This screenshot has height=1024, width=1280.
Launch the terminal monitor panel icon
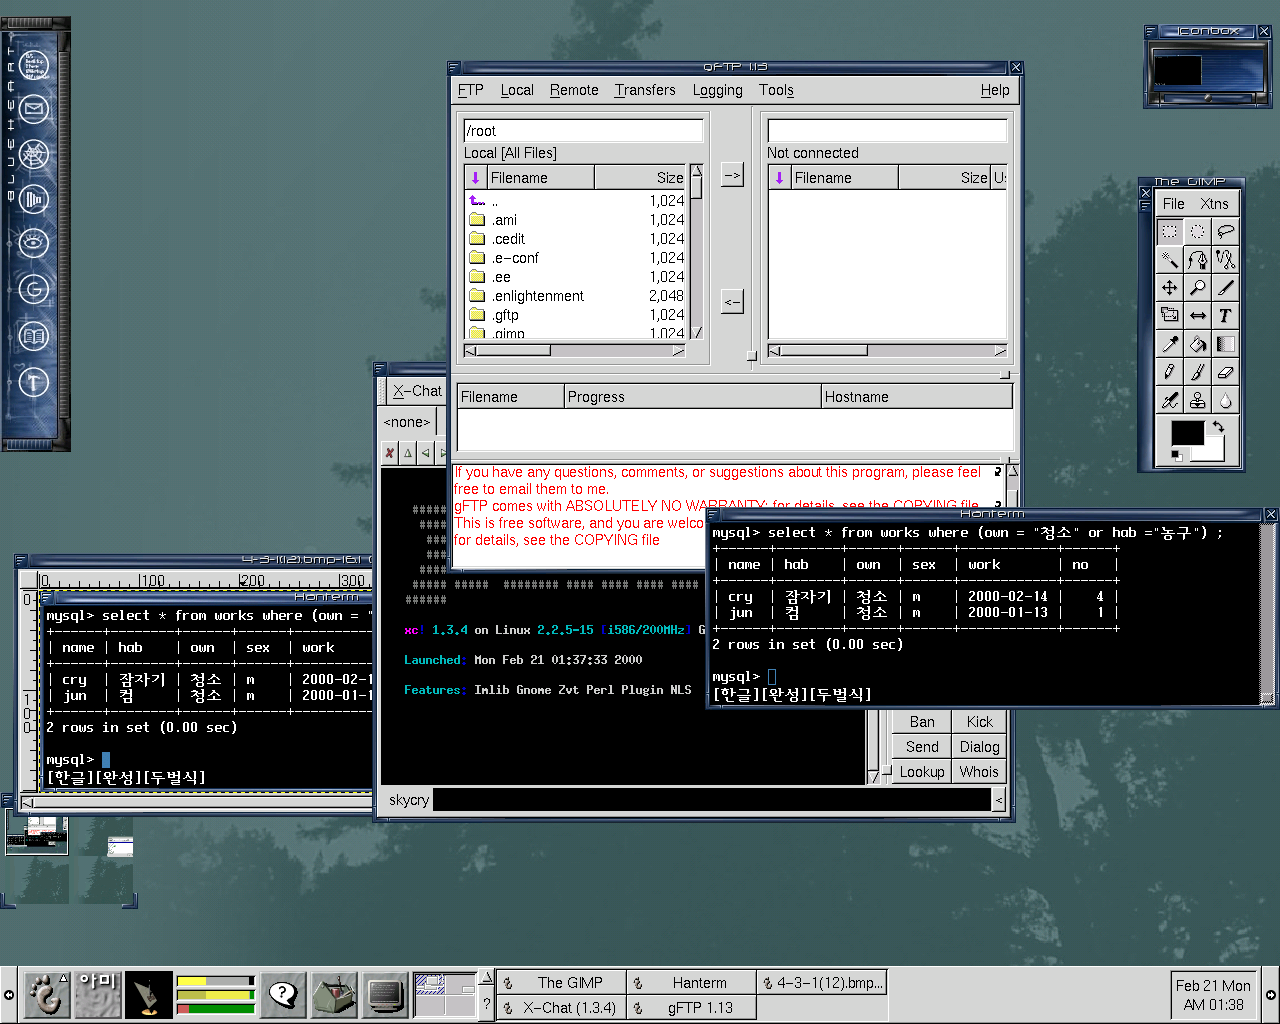pos(384,995)
